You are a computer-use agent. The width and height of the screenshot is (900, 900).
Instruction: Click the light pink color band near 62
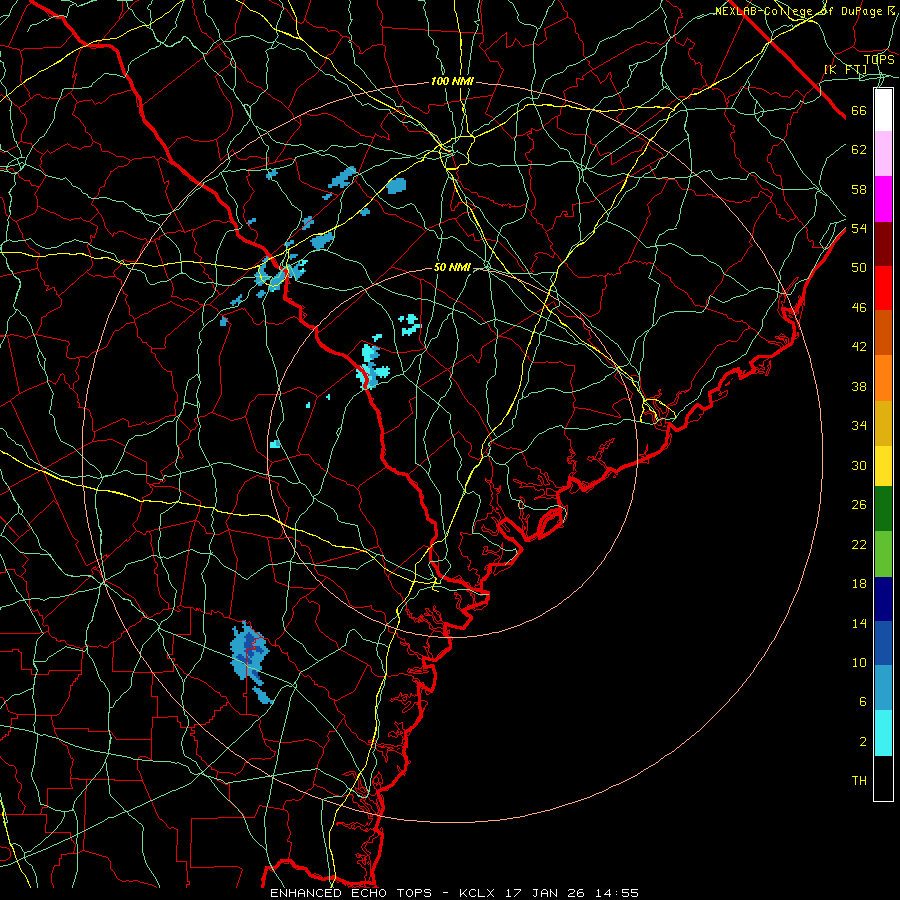tap(883, 154)
